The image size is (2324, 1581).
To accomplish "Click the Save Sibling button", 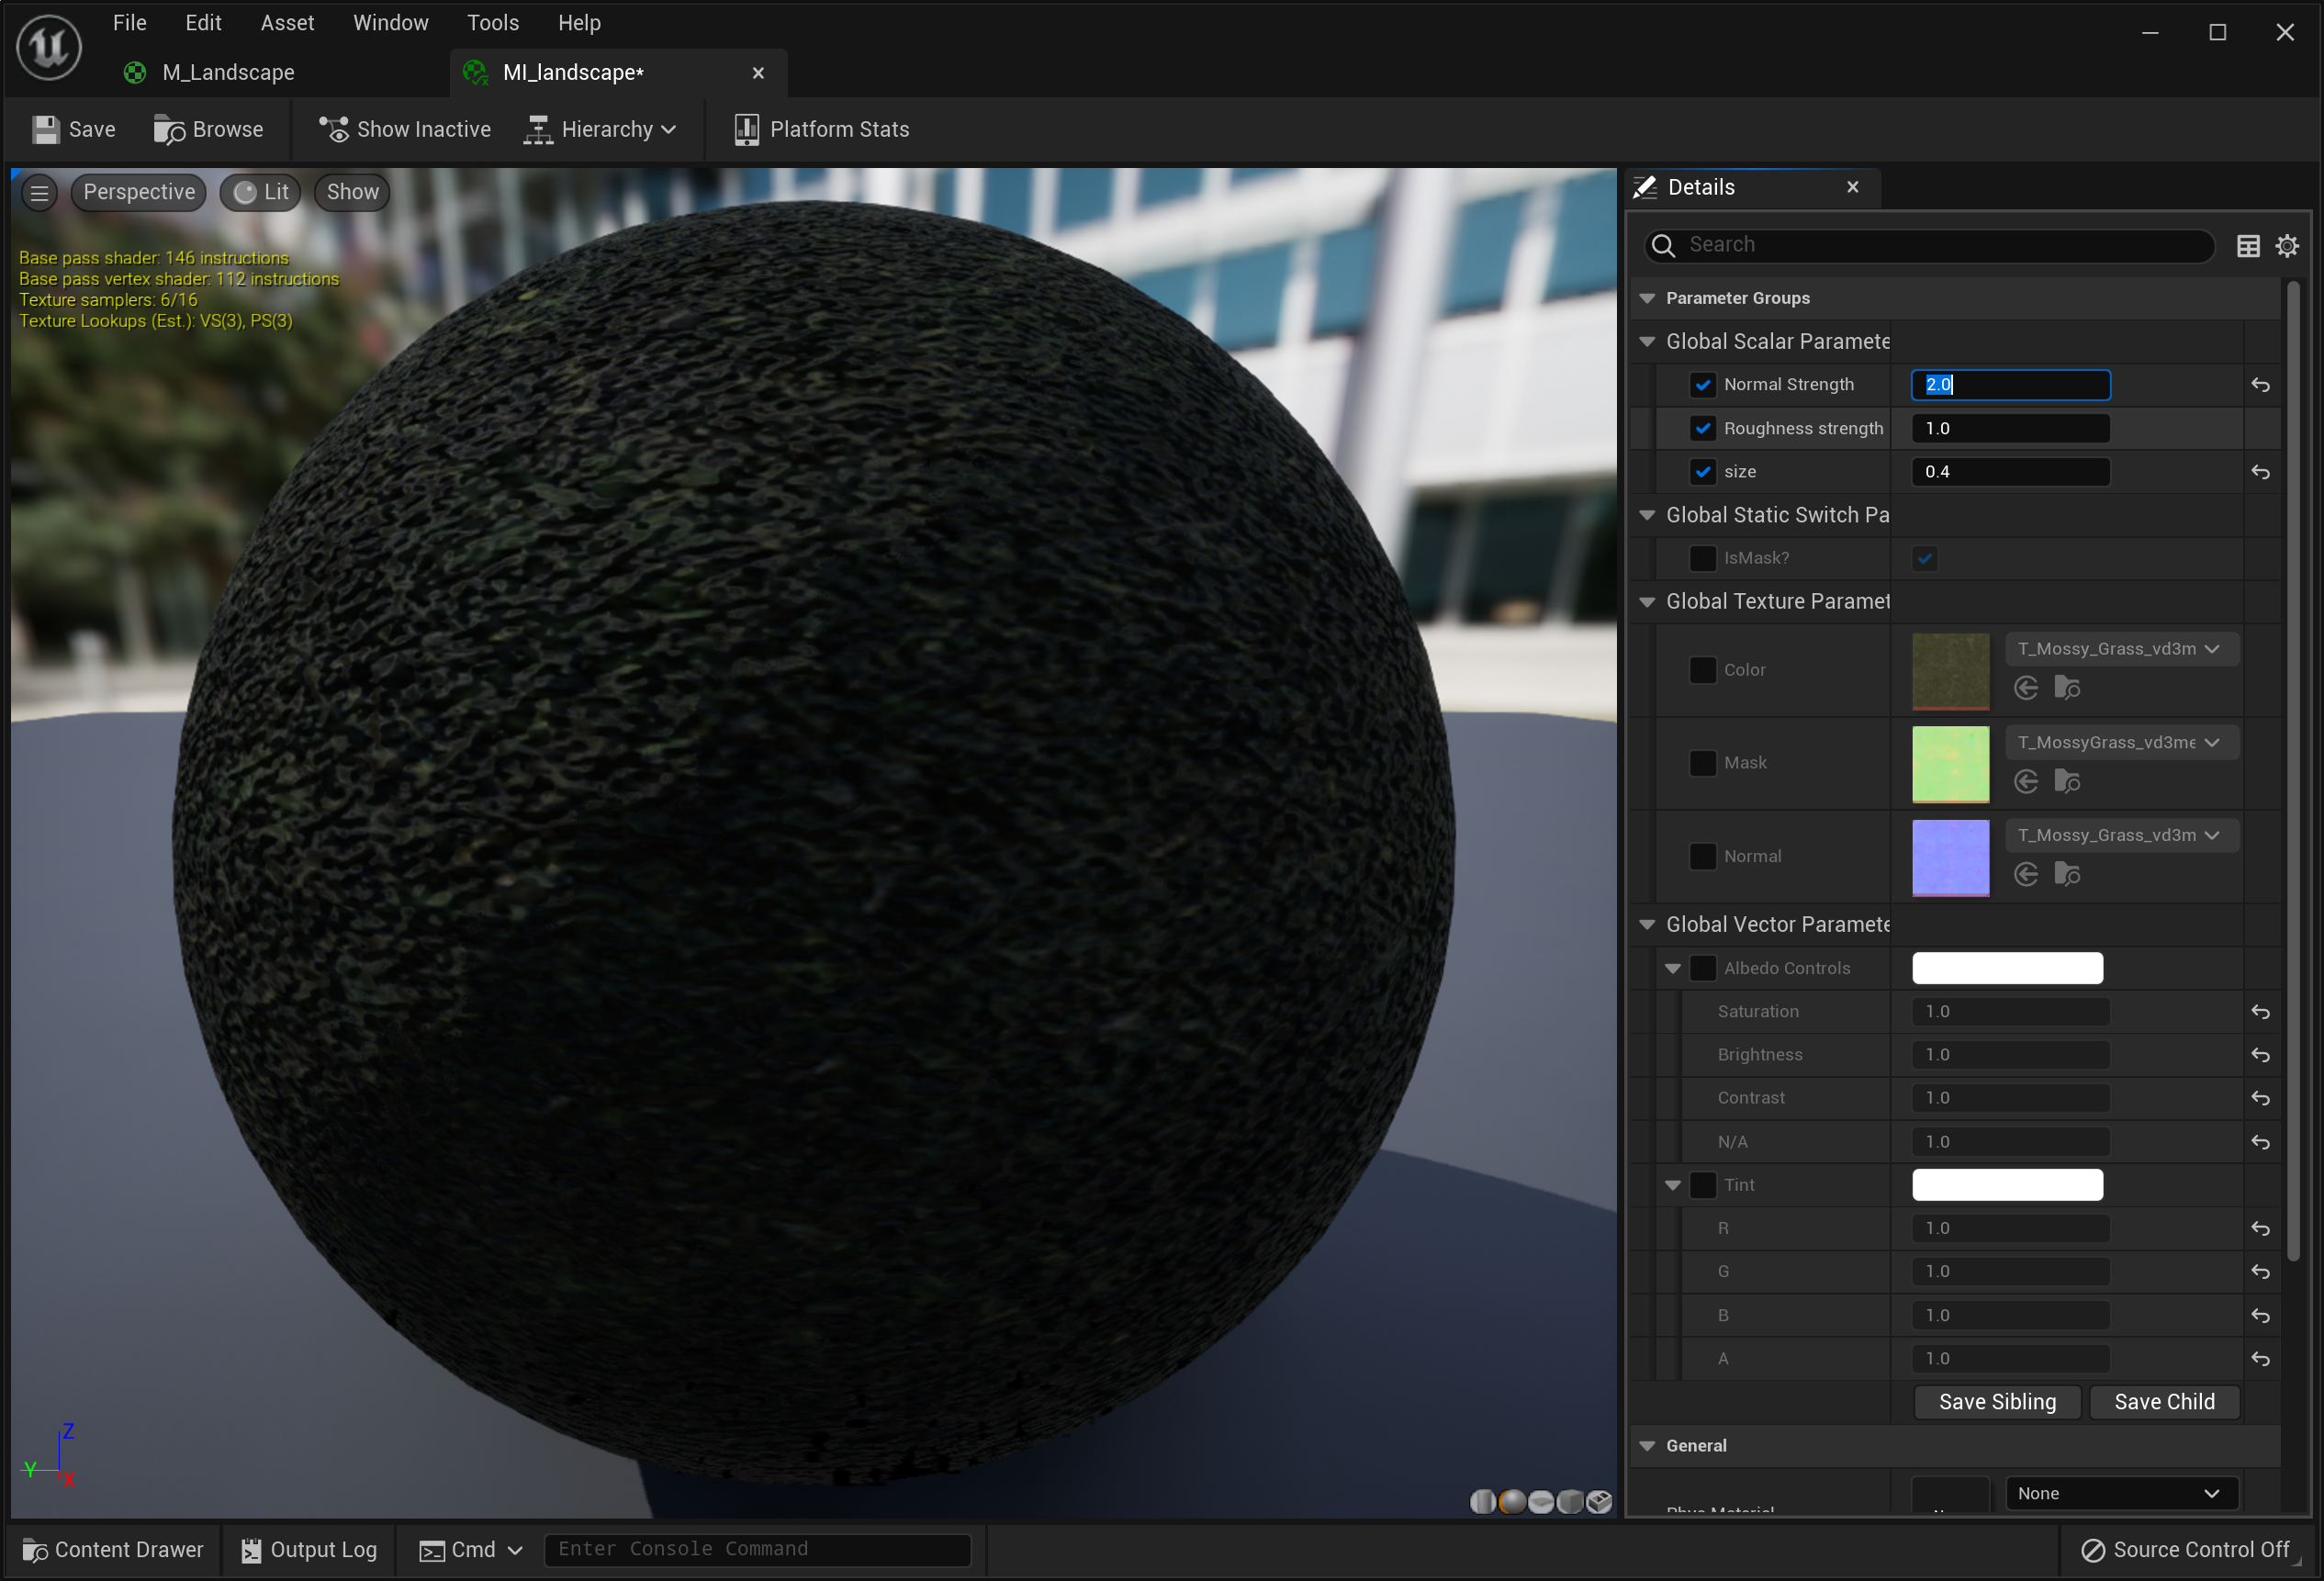I will [1997, 1402].
